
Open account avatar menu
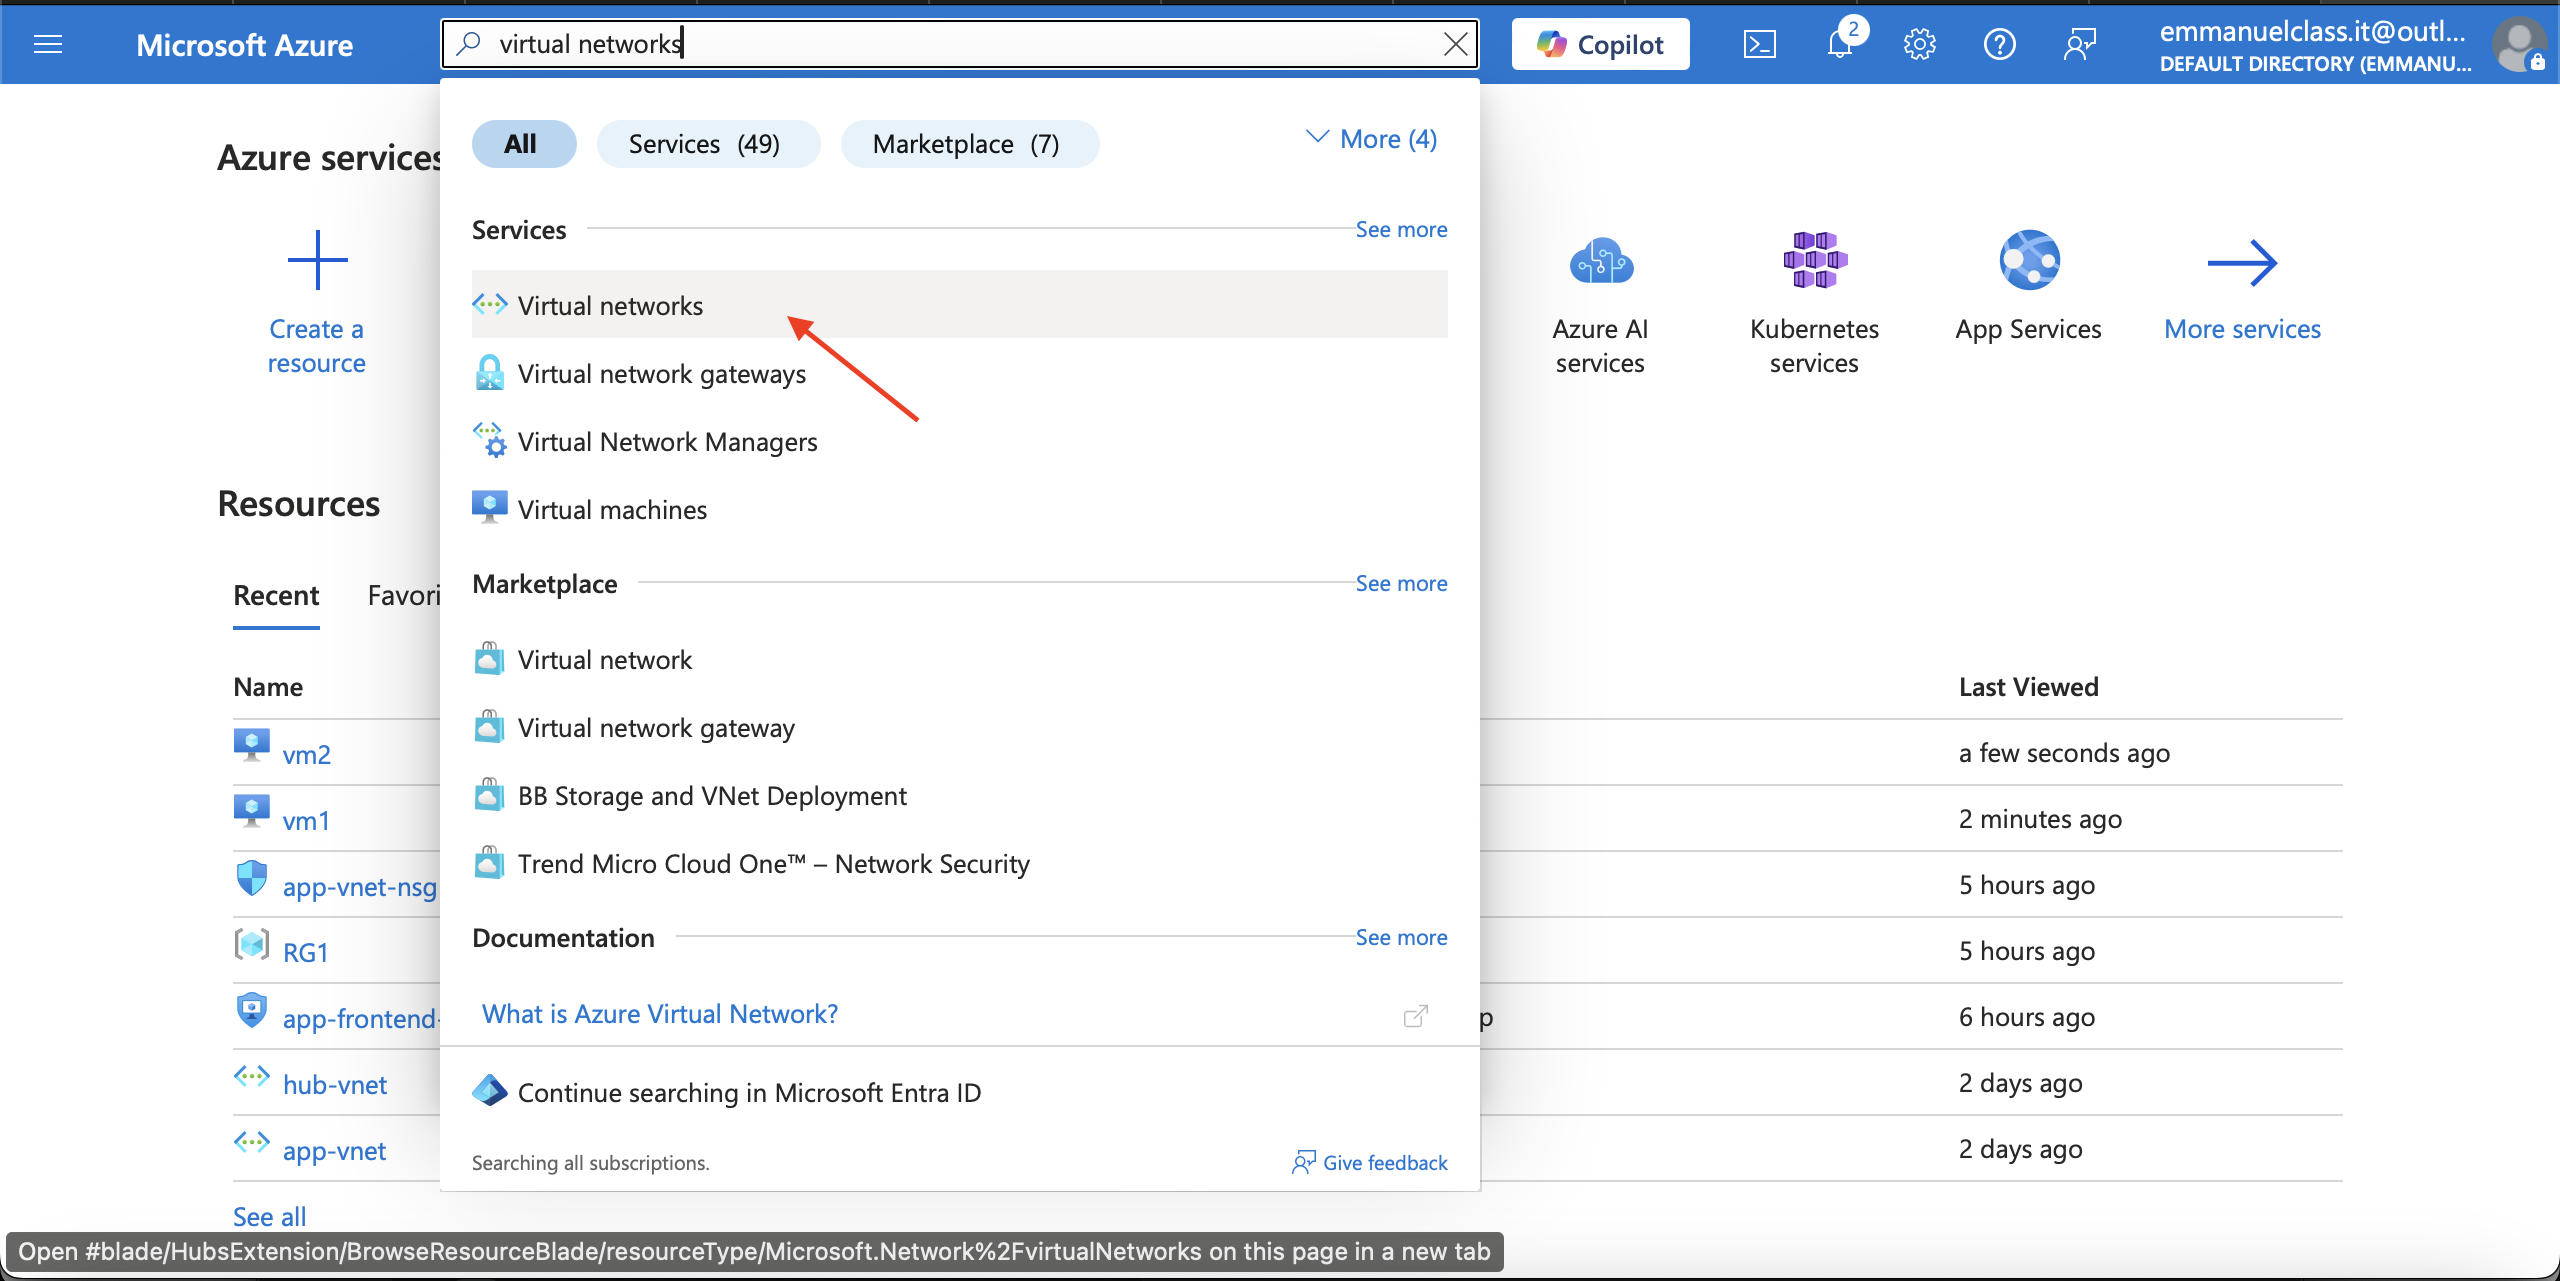click(2518, 44)
